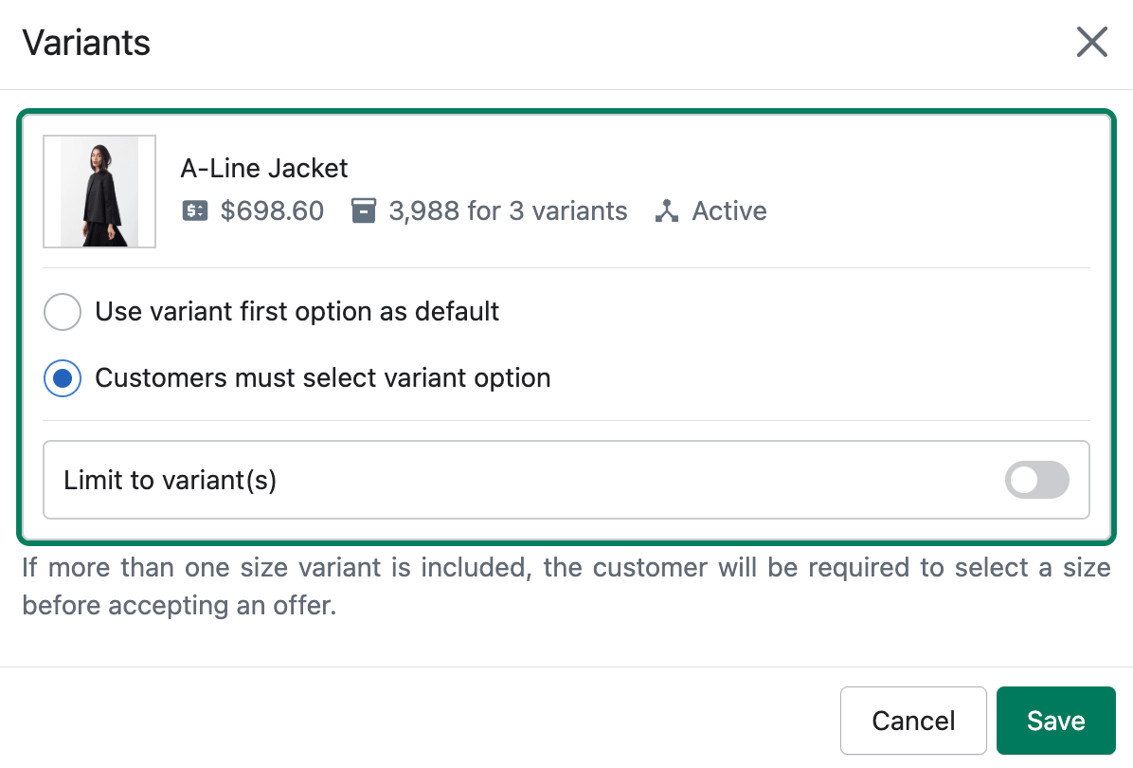Click the Variants dialog title

(86, 43)
